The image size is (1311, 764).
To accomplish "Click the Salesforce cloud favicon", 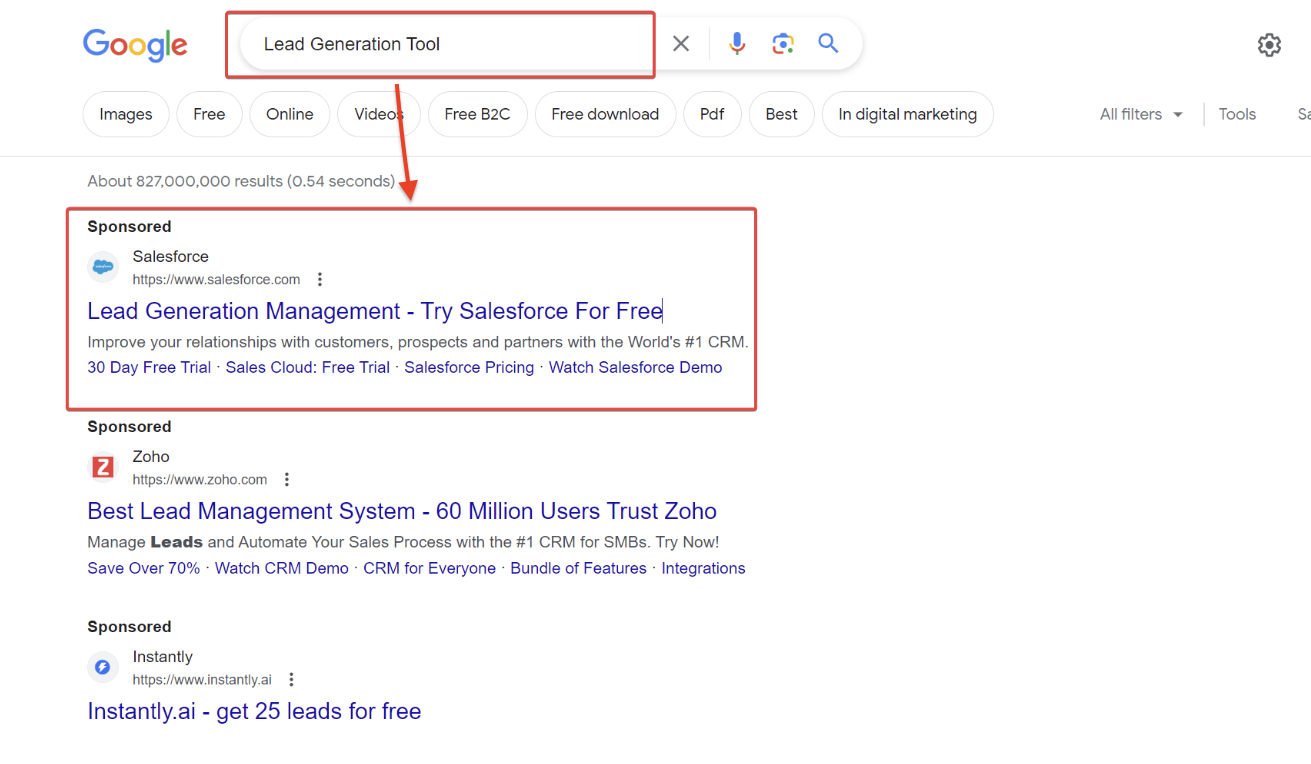I will click(102, 267).
